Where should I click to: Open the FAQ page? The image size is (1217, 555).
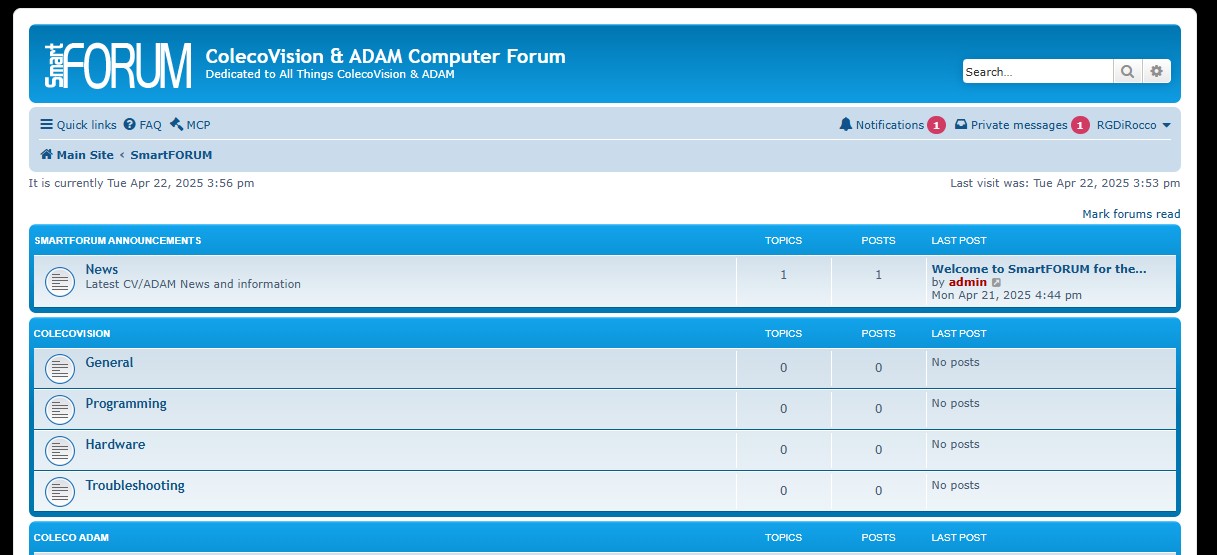point(142,125)
